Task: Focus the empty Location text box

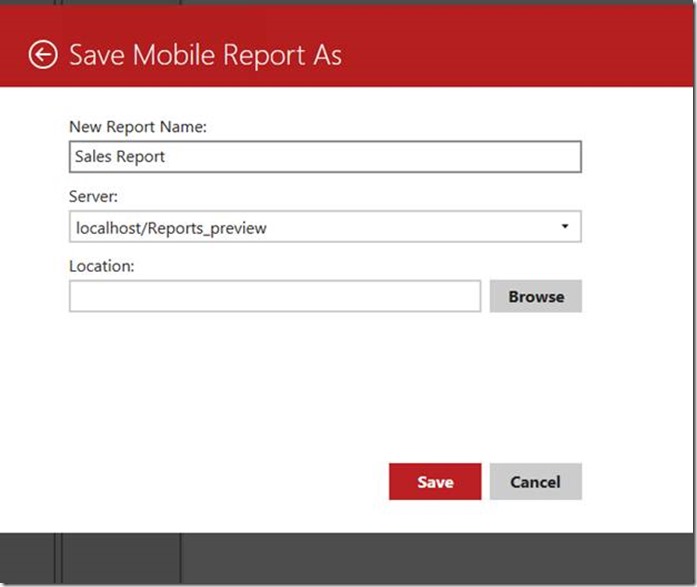Action: [x=275, y=296]
